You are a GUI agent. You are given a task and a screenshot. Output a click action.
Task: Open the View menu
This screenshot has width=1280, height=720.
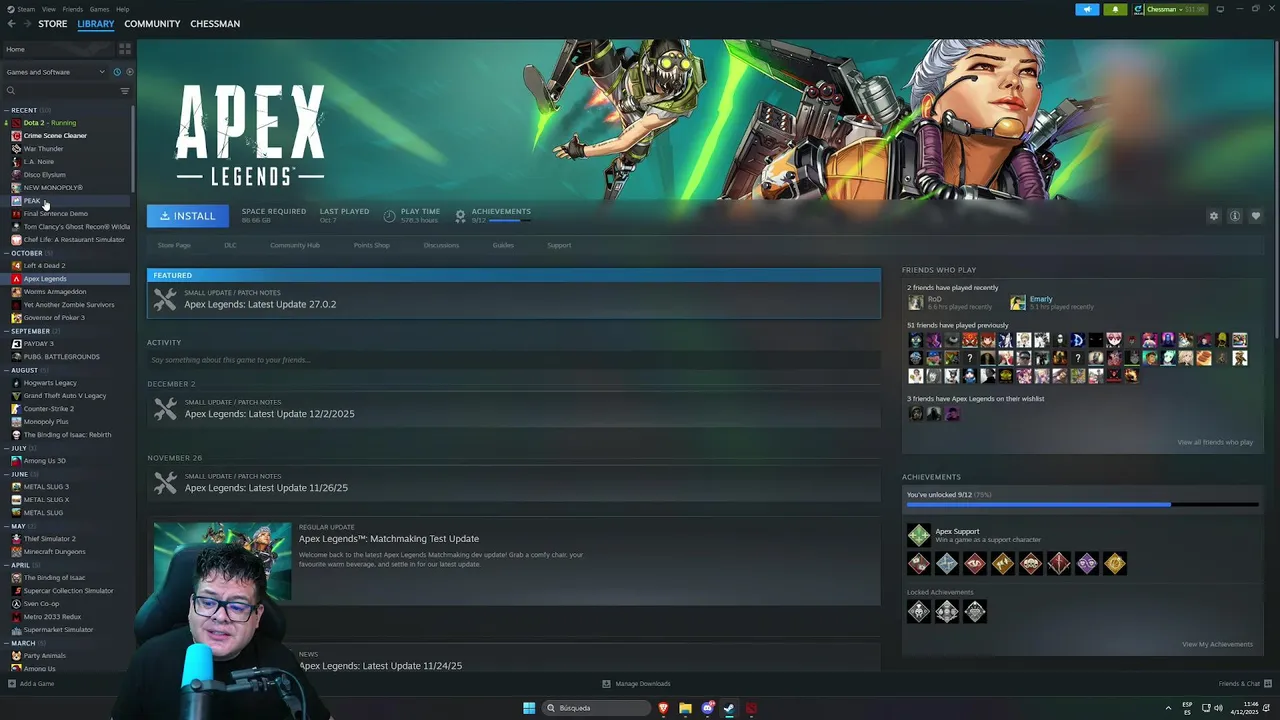click(48, 9)
